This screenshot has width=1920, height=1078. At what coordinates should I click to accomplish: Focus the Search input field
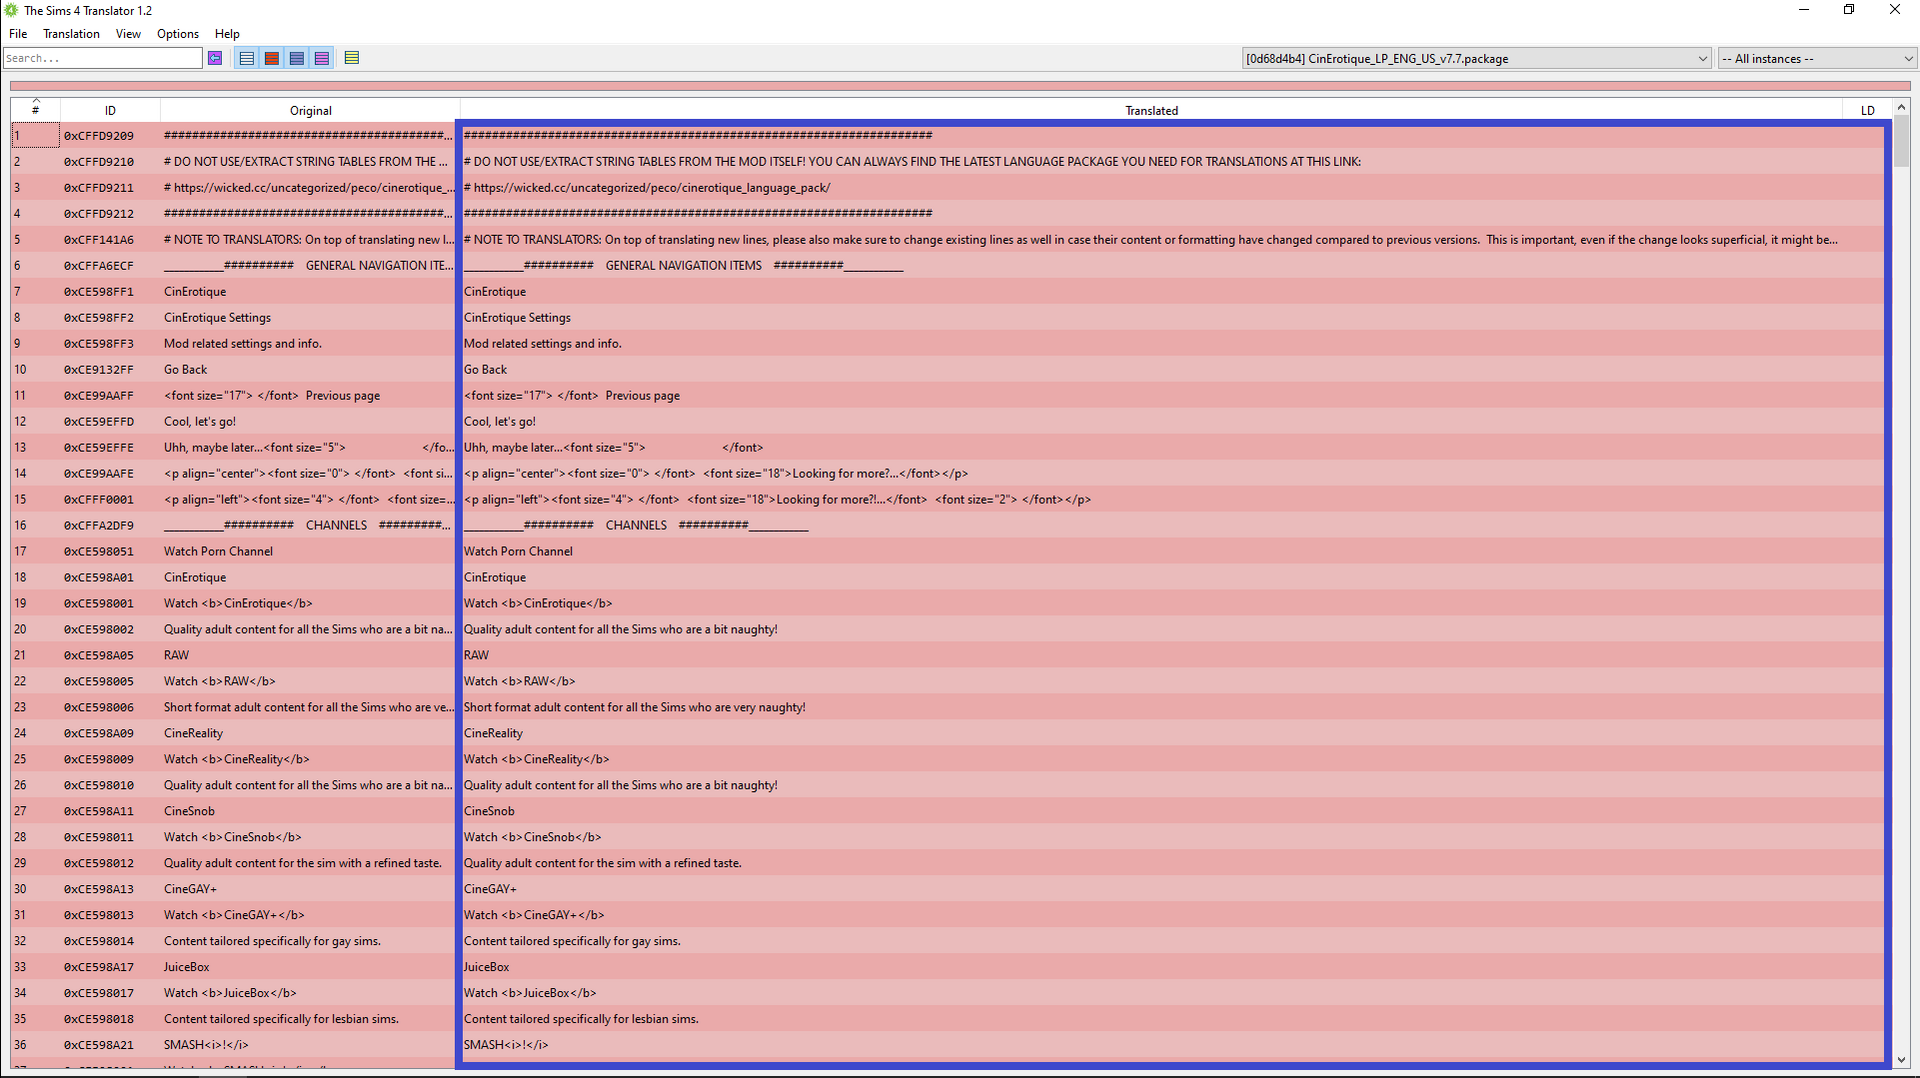coord(103,58)
